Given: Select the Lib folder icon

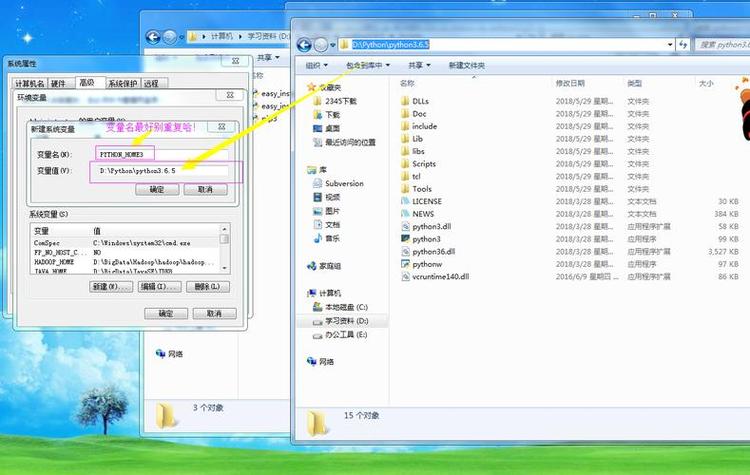Looking at the screenshot, I should 405,139.
